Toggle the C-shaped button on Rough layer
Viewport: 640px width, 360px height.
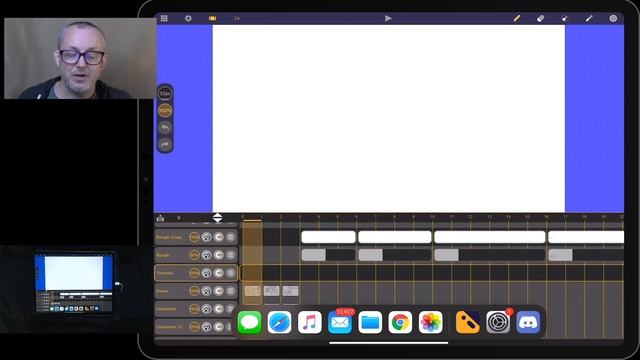[x=219, y=255]
